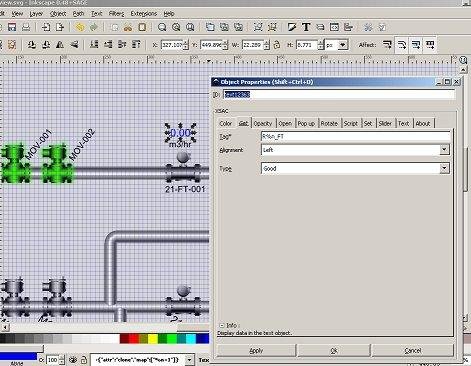The image size is (471, 366).
Task: Click the Tag input field
Action: pyautogui.click(x=355, y=136)
